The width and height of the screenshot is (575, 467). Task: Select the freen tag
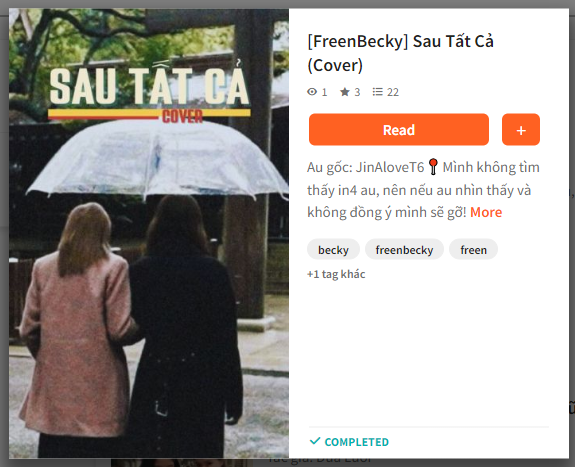point(473,250)
